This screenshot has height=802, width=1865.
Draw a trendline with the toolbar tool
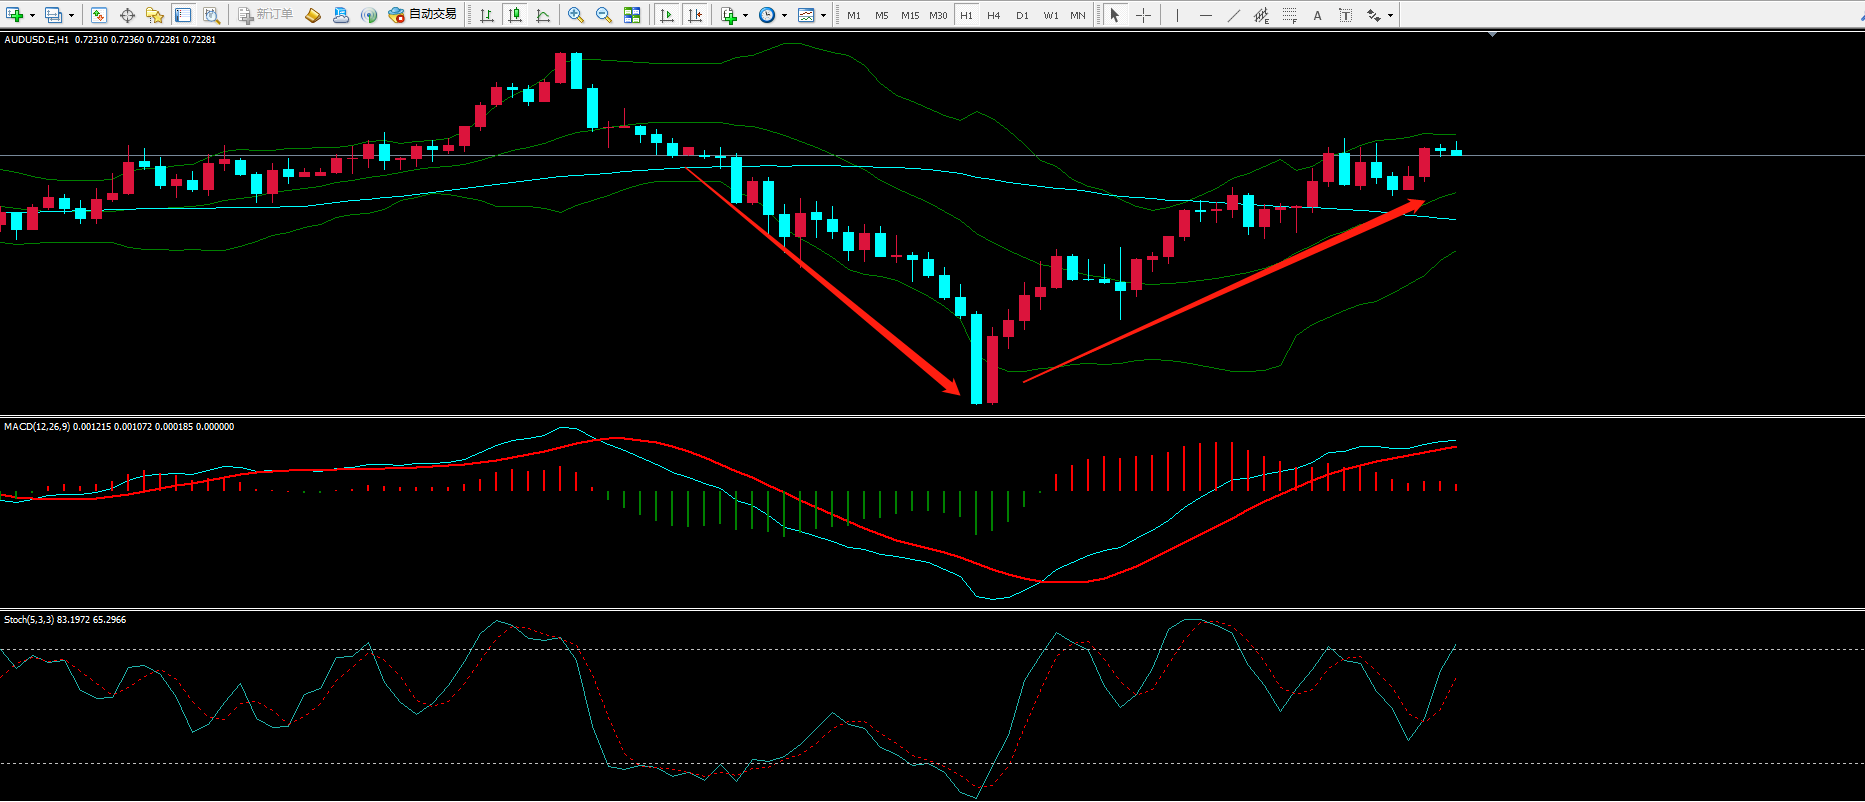point(1233,15)
